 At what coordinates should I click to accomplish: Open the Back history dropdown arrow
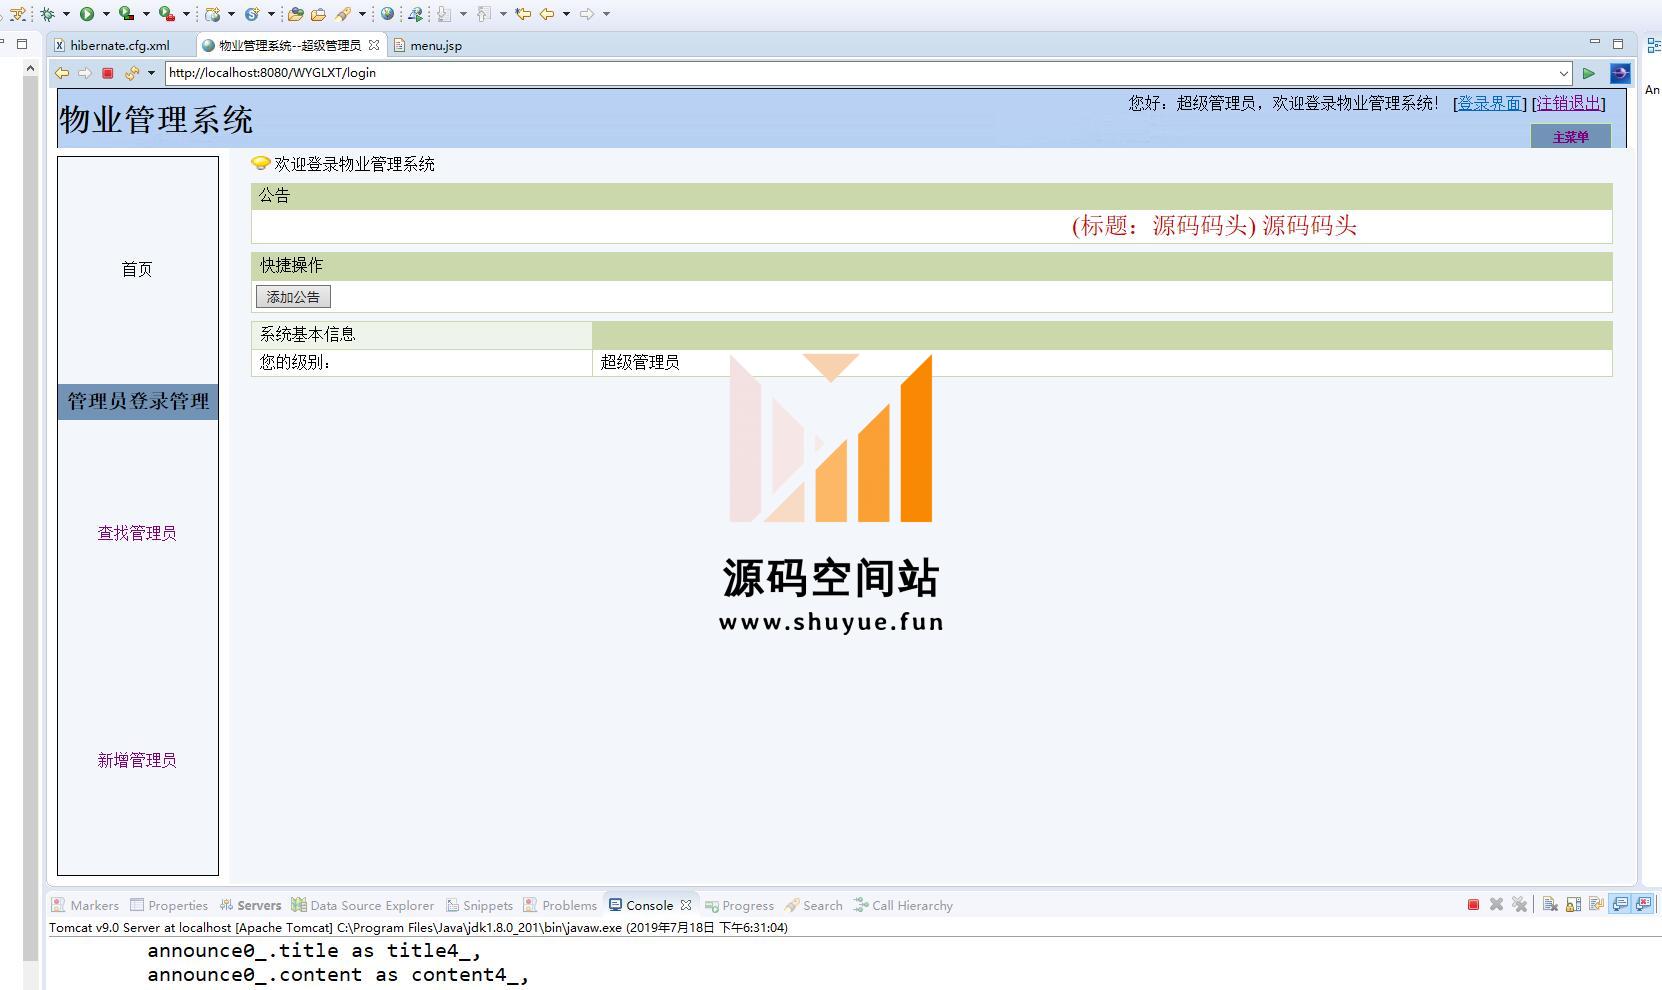pyautogui.click(x=566, y=14)
